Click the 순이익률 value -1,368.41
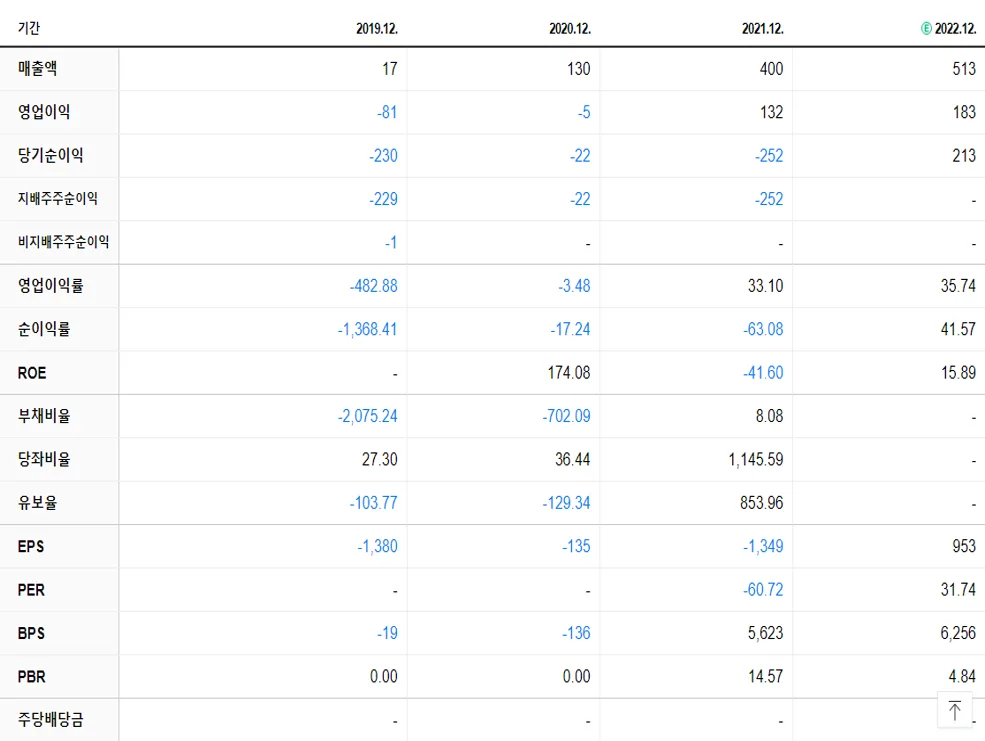Image resolution: width=985 pixels, height=741 pixels. pos(367,329)
